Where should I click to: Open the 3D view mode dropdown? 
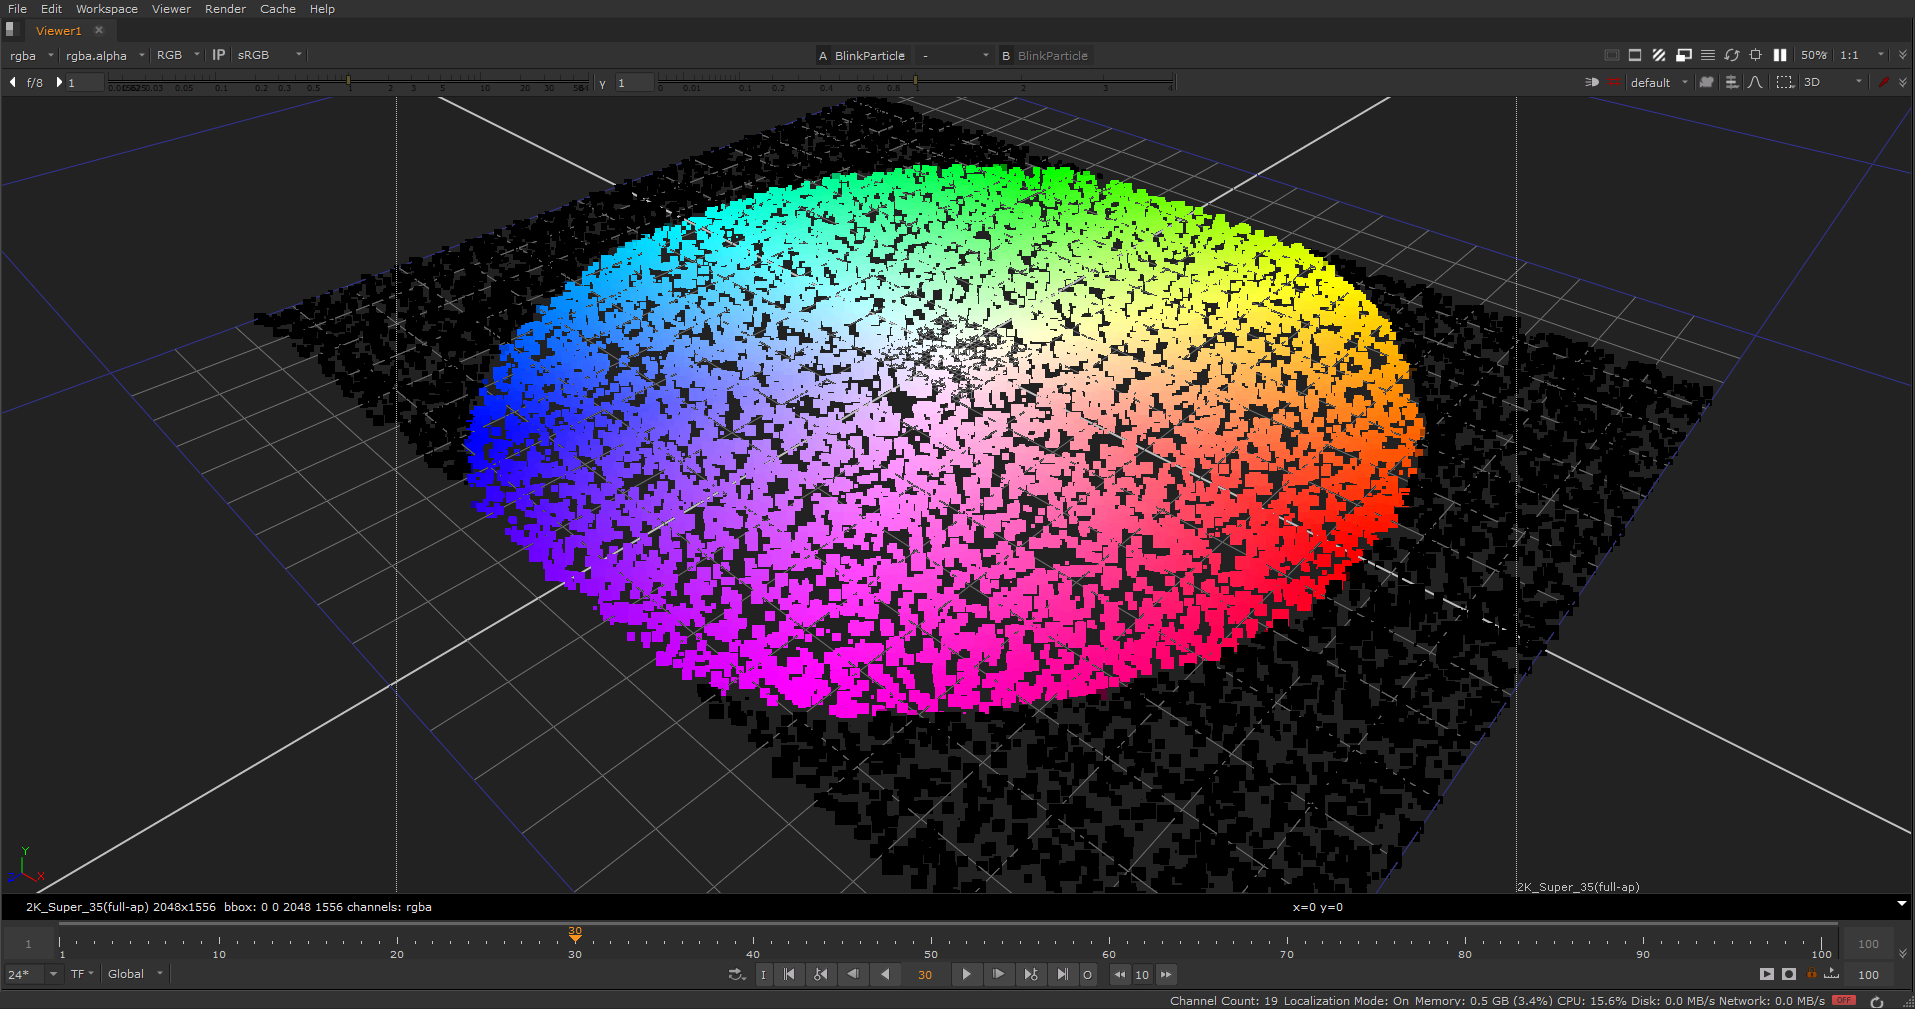click(x=1832, y=82)
